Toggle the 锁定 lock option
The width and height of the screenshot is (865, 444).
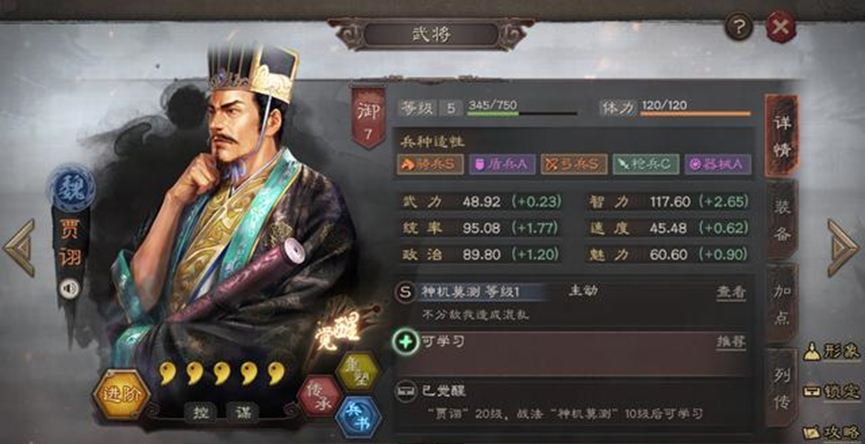click(832, 391)
